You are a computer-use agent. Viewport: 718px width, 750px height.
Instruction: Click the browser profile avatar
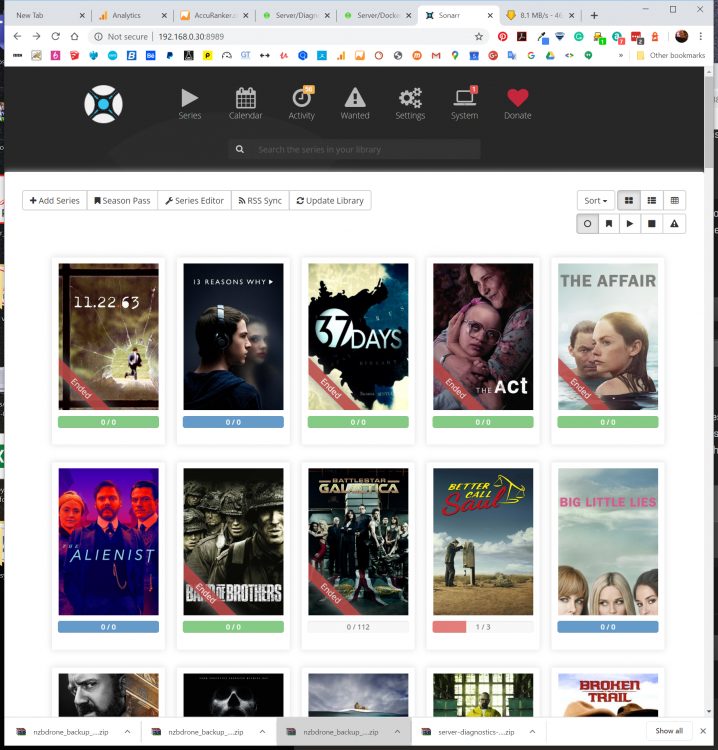point(681,36)
